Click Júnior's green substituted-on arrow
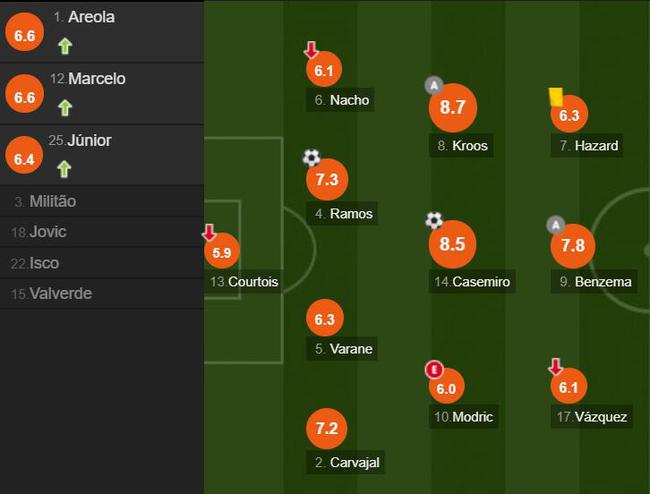 [64, 169]
